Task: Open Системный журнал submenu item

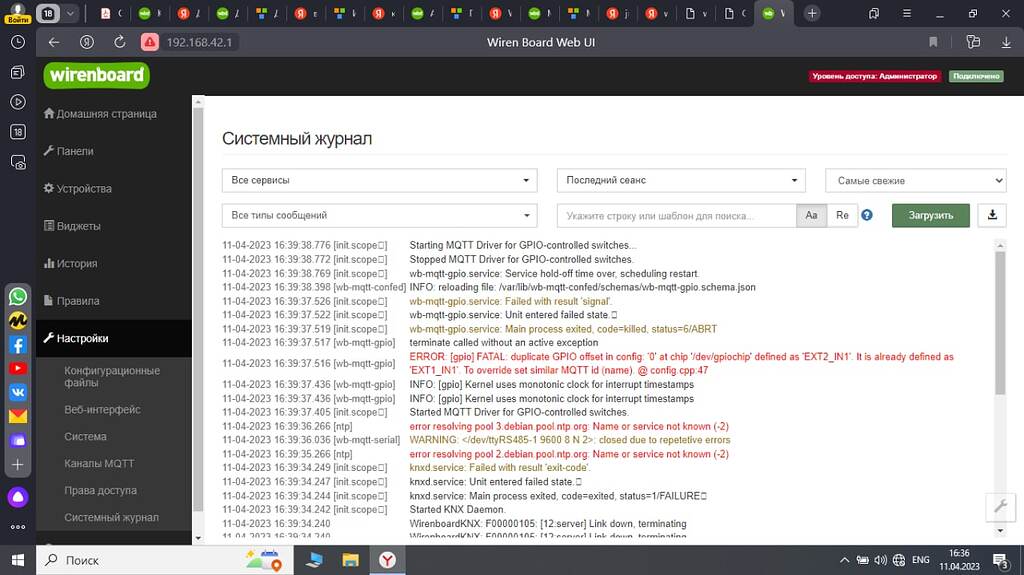Action: 111,518
